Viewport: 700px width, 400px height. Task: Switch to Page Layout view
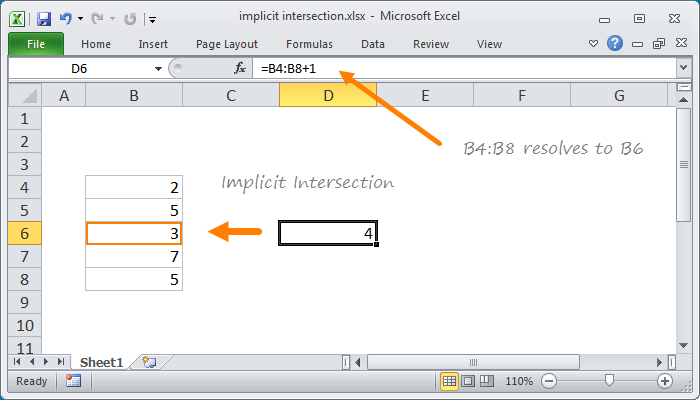point(468,381)
